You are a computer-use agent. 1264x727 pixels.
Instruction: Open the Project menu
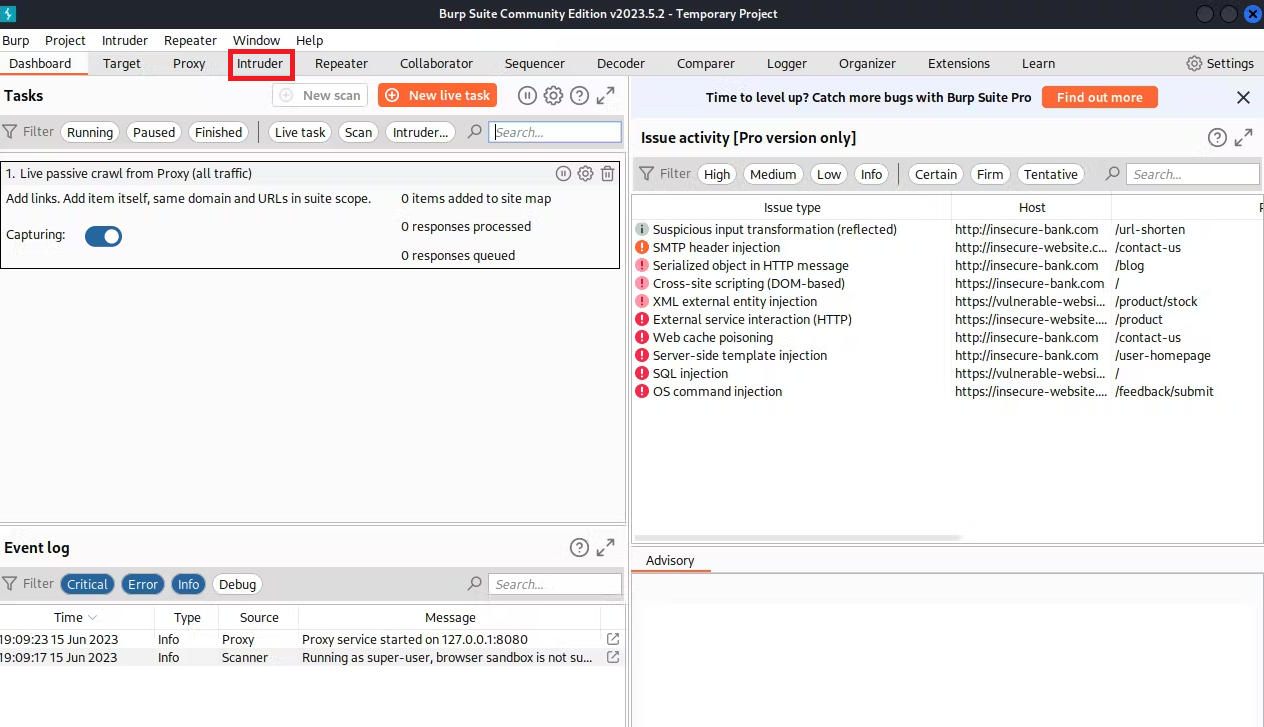66,40
